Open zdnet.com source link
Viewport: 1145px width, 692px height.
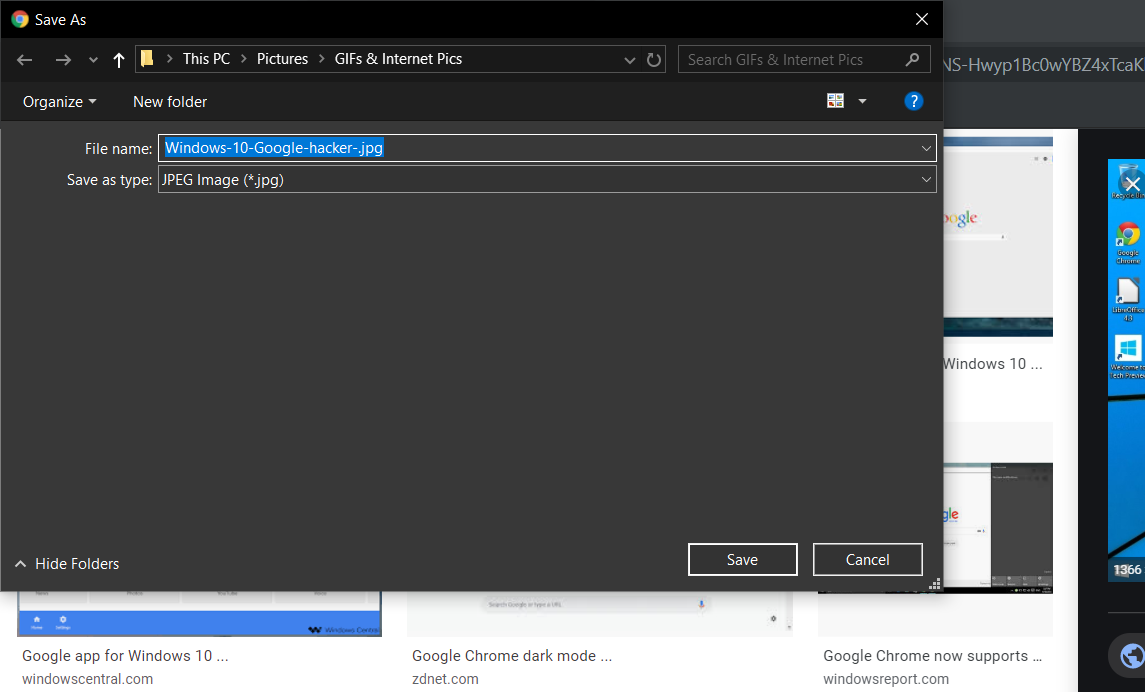(x=445, y=679)
